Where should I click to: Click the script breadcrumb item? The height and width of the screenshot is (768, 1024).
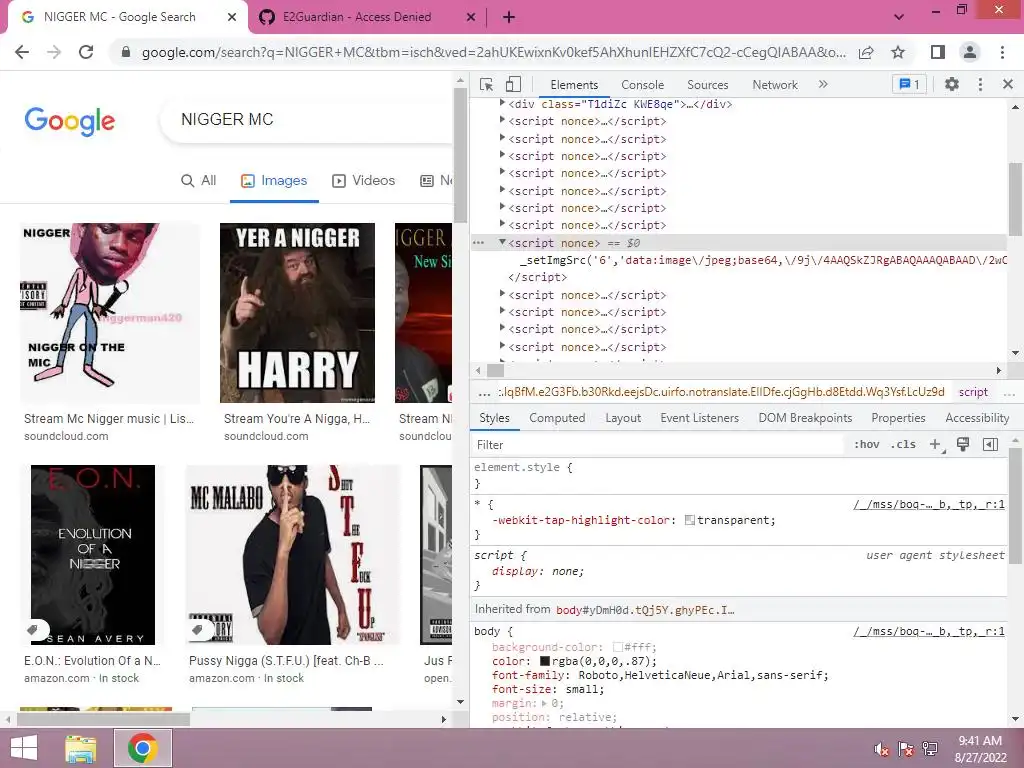point(973,392)
